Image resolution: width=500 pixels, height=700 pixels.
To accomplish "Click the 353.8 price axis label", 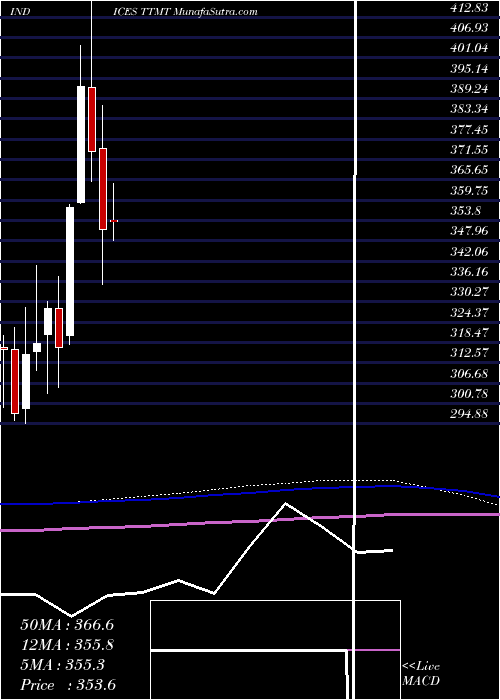I will tap(465, 211).
